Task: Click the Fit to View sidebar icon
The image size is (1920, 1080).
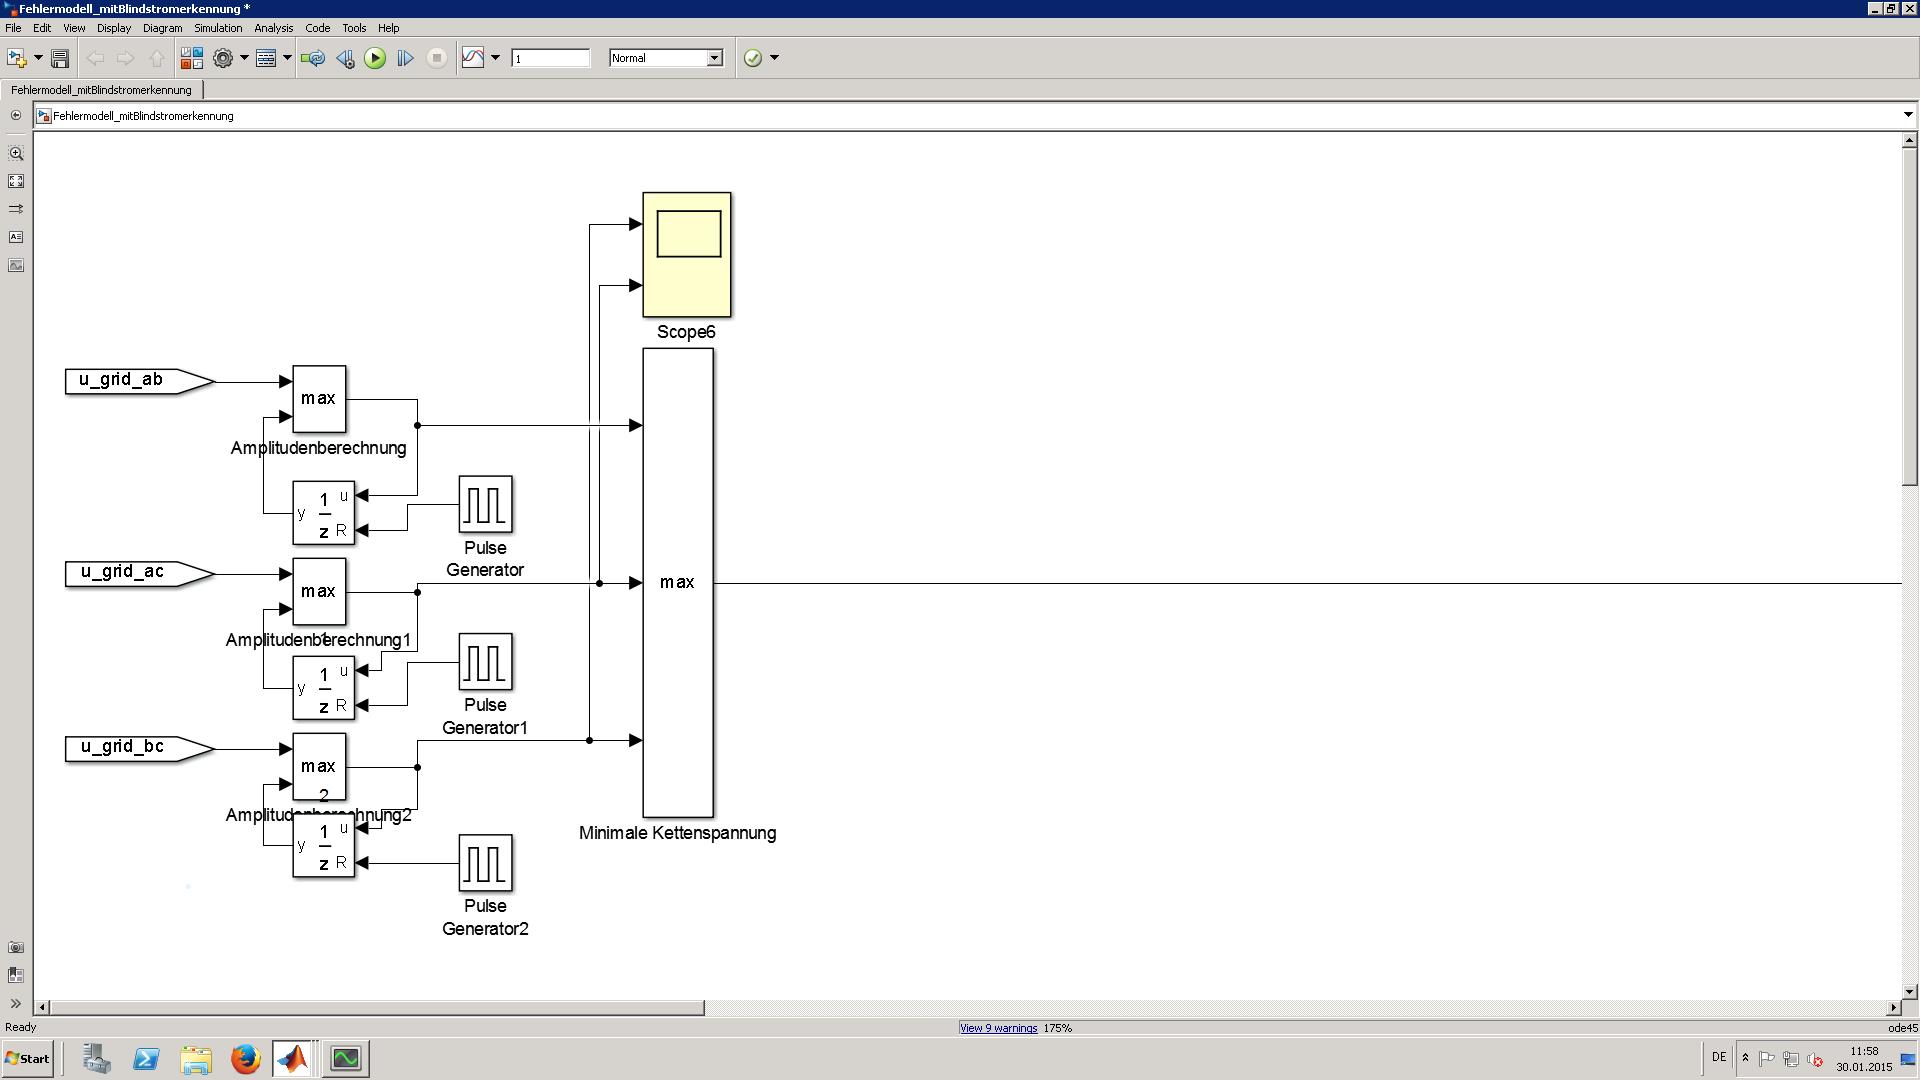Action: coord(16,181)
